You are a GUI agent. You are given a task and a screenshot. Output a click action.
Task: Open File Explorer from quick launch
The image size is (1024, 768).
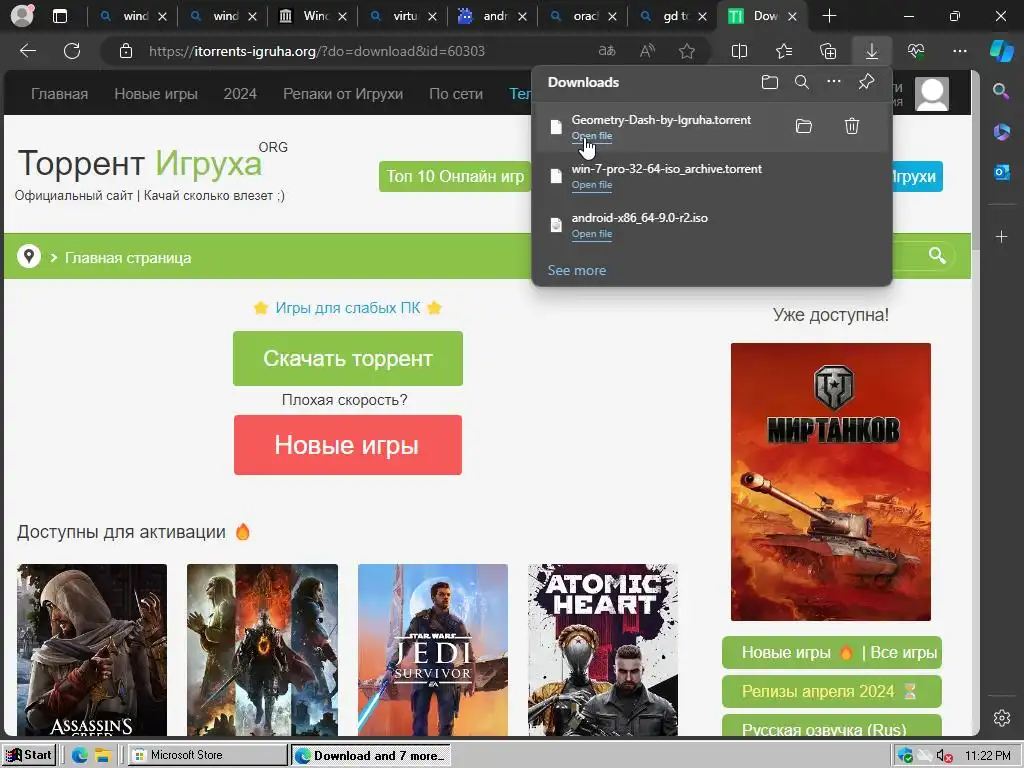coord(103,756)
